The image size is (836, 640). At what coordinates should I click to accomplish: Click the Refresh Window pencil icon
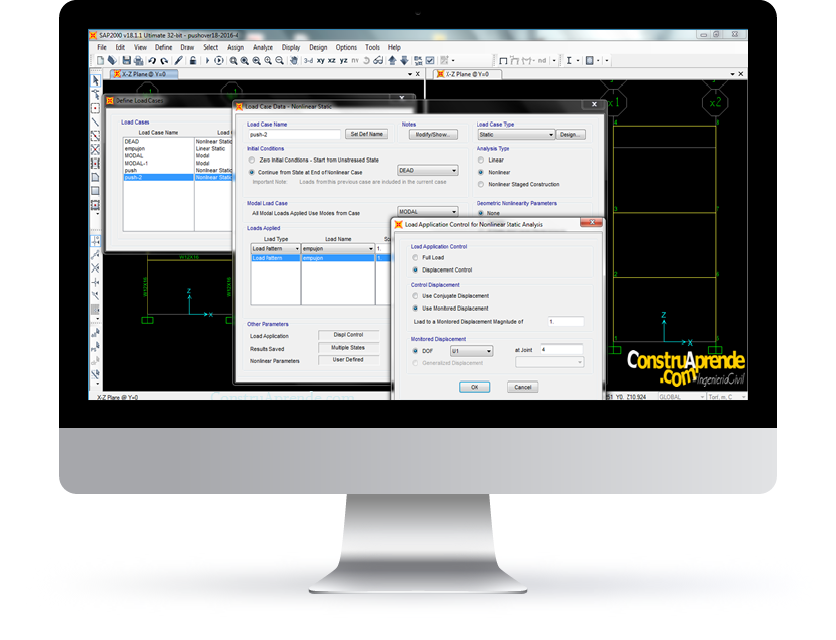pos(179,61)
